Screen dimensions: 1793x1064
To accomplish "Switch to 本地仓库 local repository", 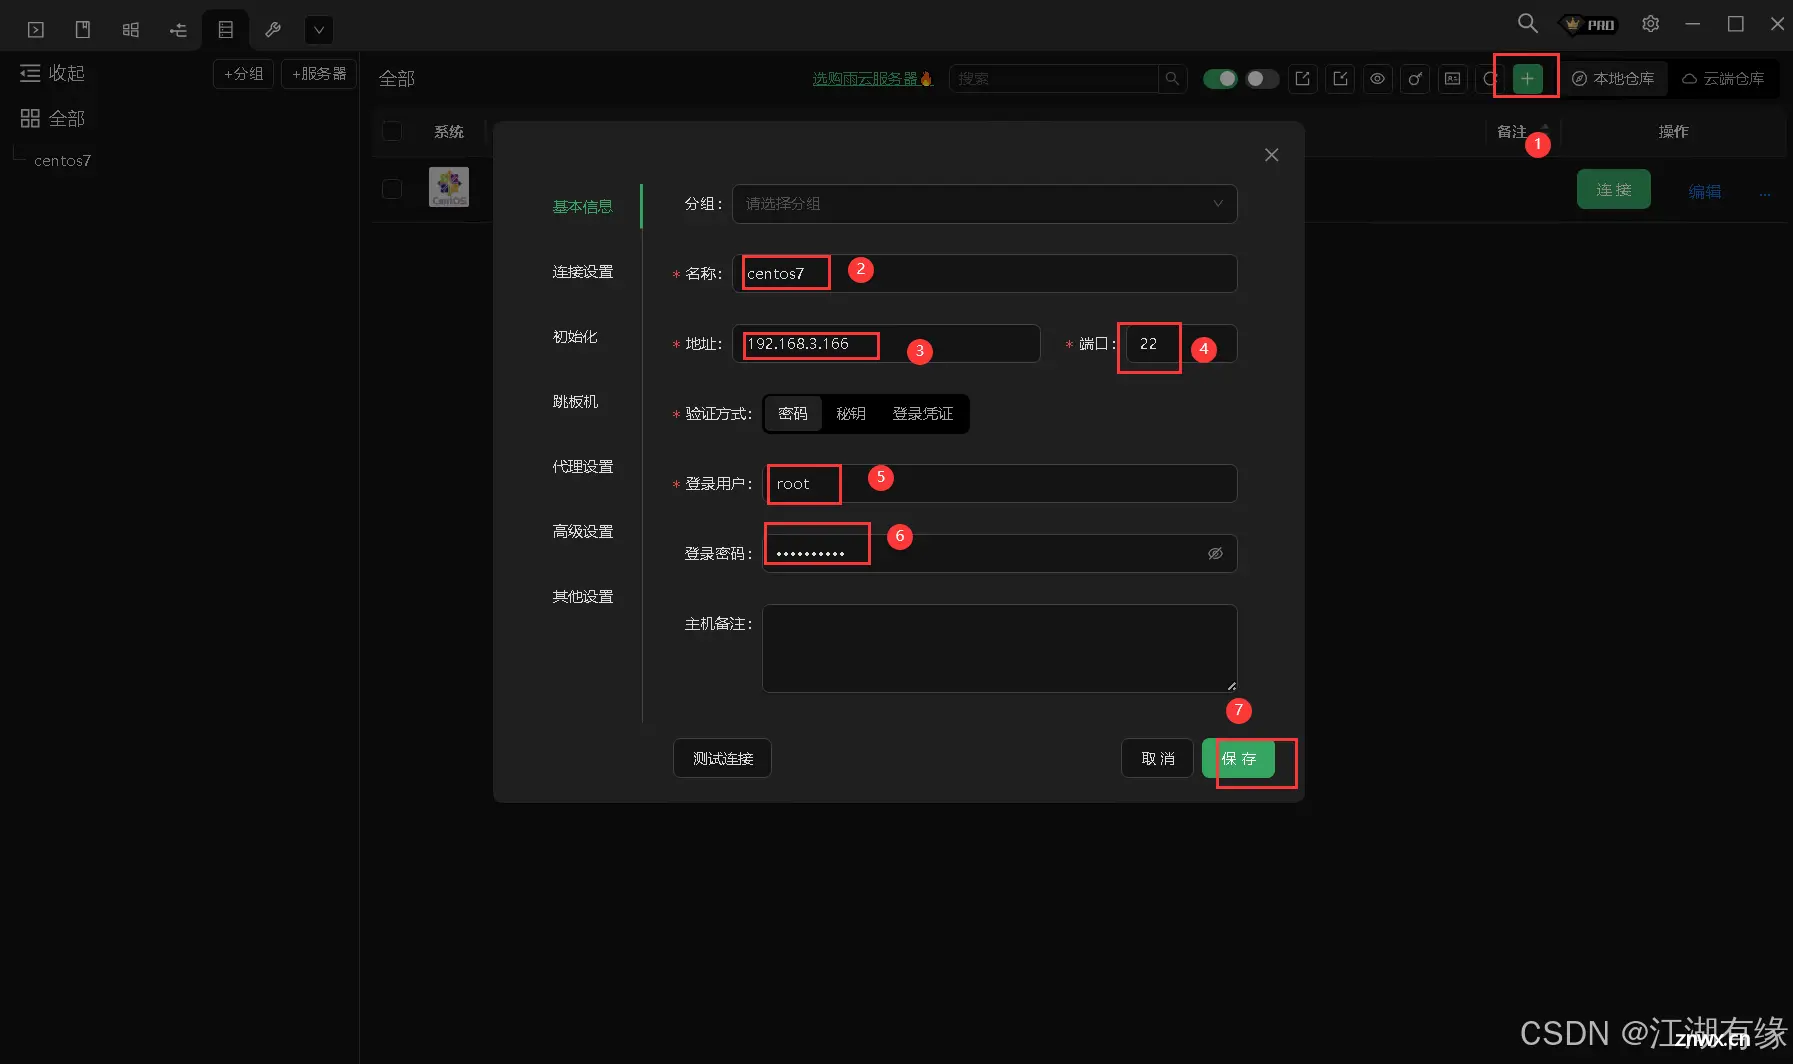I will tap(1613, 78).
